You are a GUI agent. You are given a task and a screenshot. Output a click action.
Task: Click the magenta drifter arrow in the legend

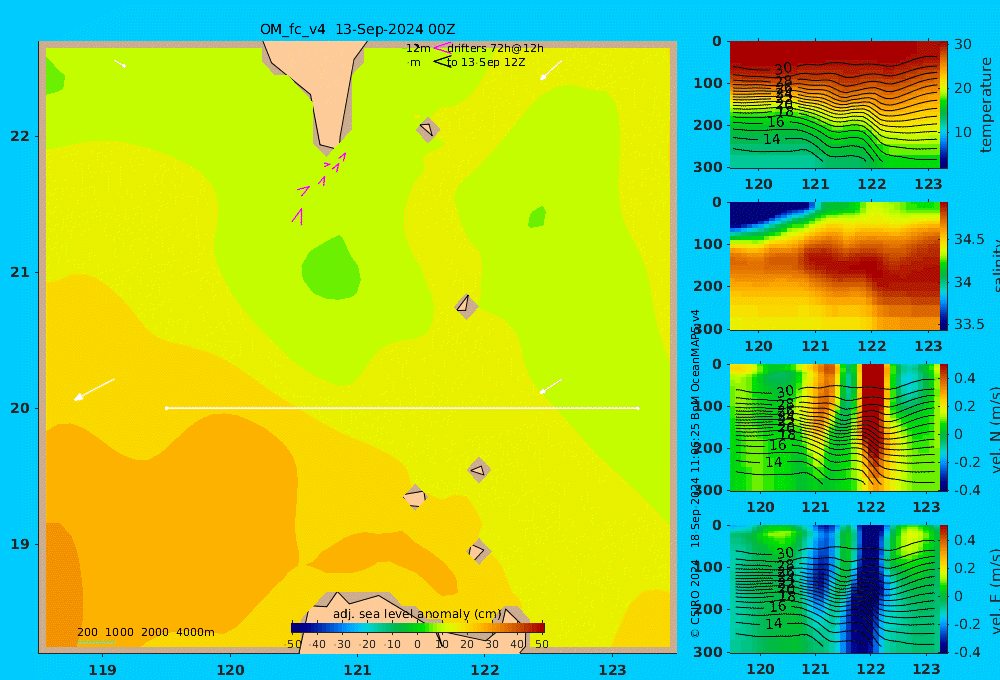[441, 47]
